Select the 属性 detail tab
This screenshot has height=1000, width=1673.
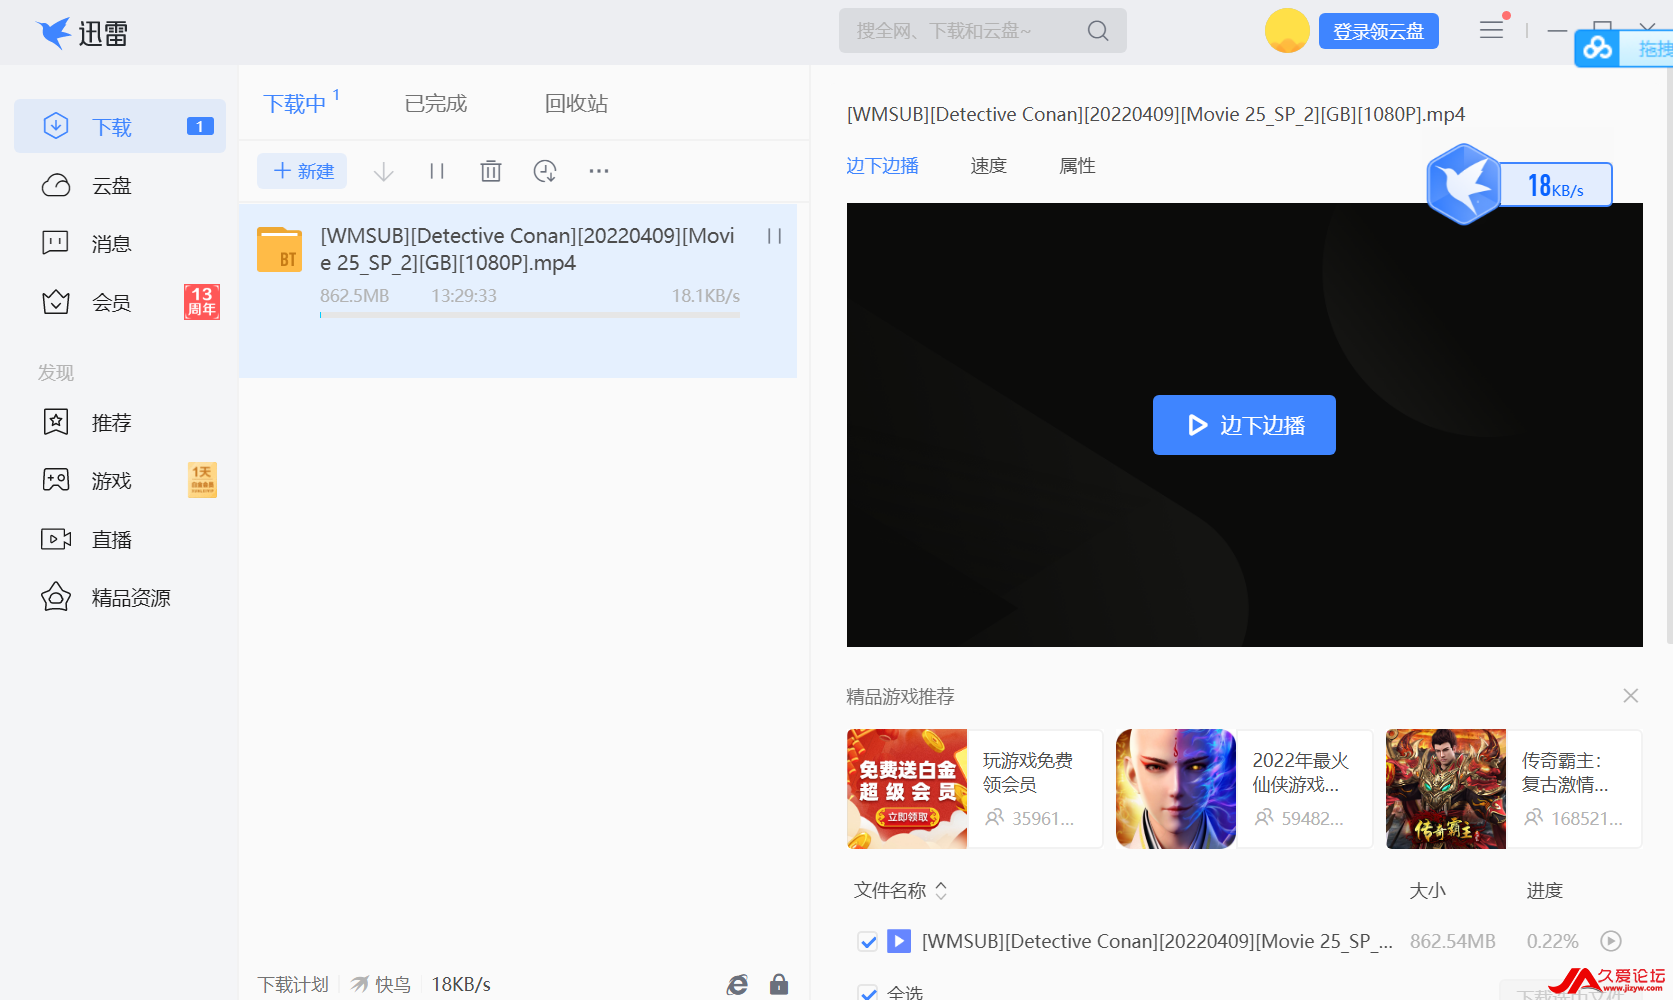pos(1077,166)
